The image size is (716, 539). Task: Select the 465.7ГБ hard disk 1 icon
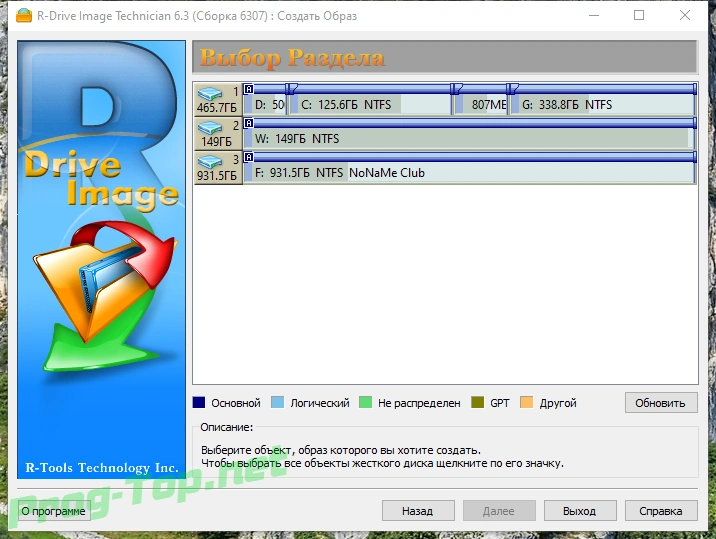217,99
